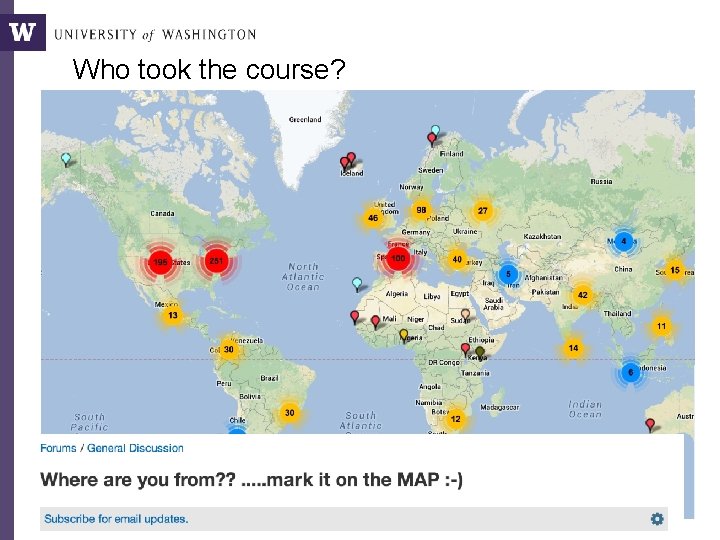The height and width of the screenshot is (540, 720).
Task: Open the settings gear icon
Action: pyautogui.click(x=657, y=519)
